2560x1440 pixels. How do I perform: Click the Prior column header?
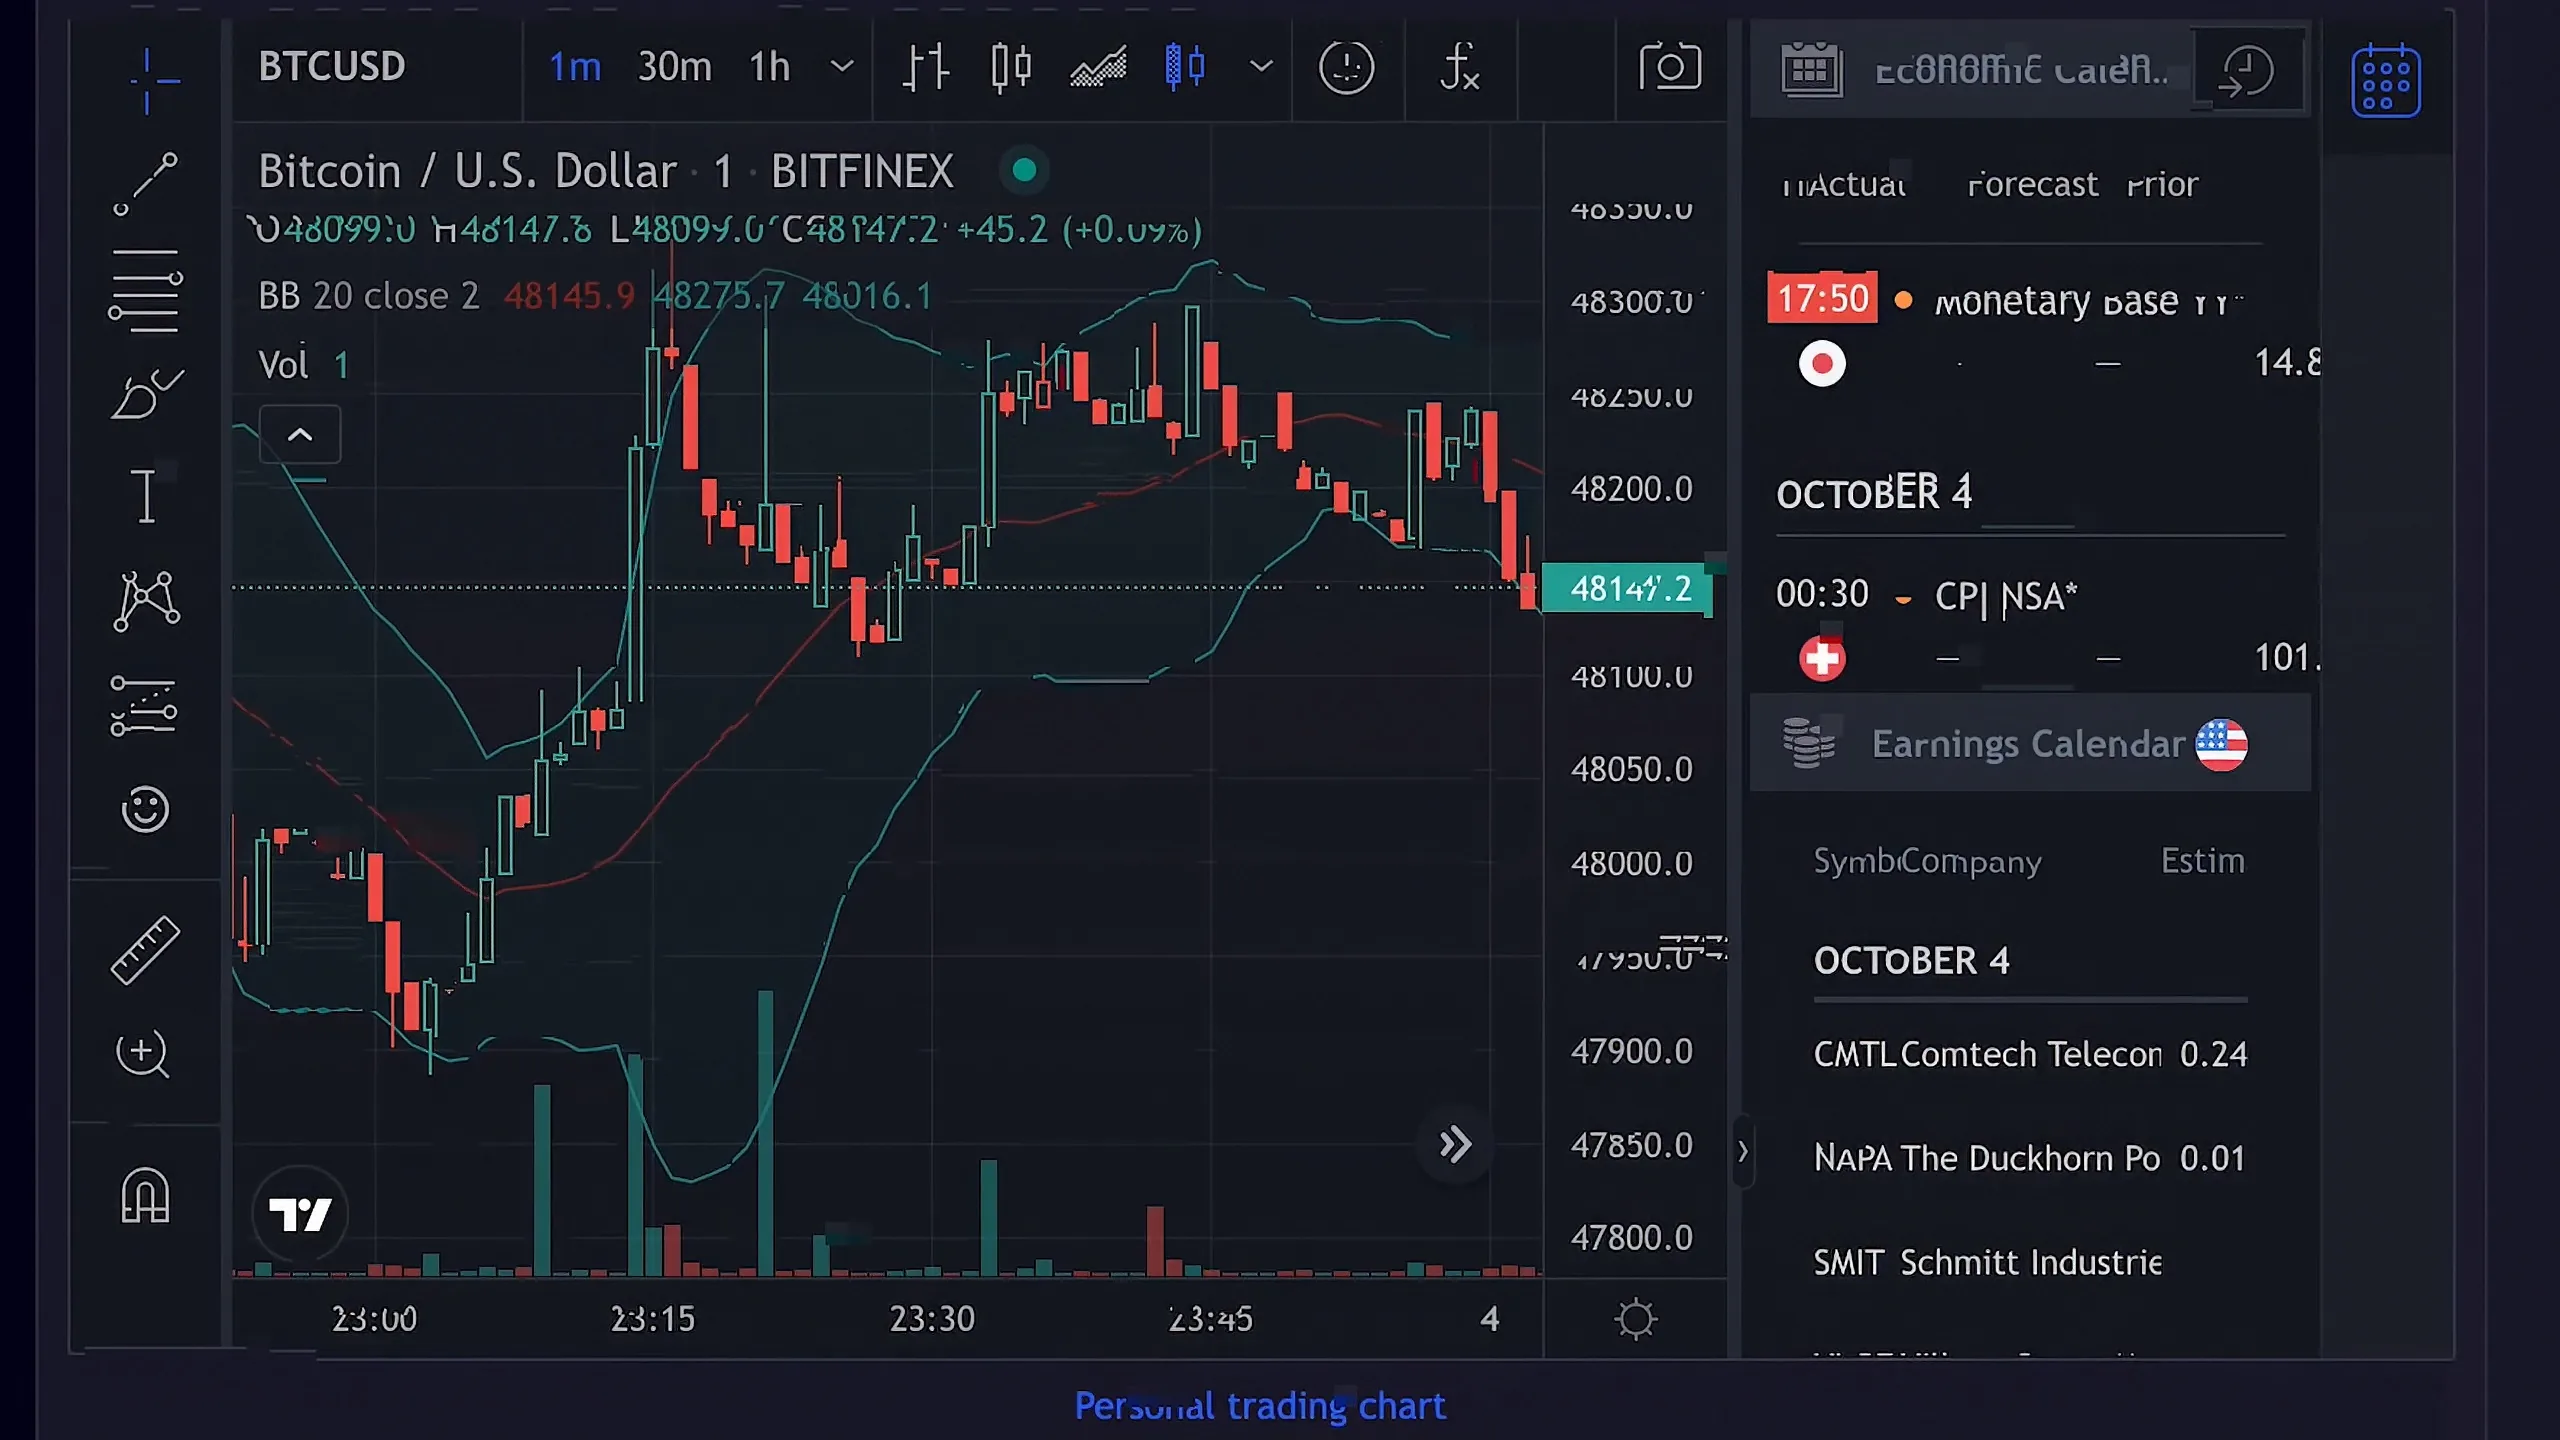(2162, 184)
